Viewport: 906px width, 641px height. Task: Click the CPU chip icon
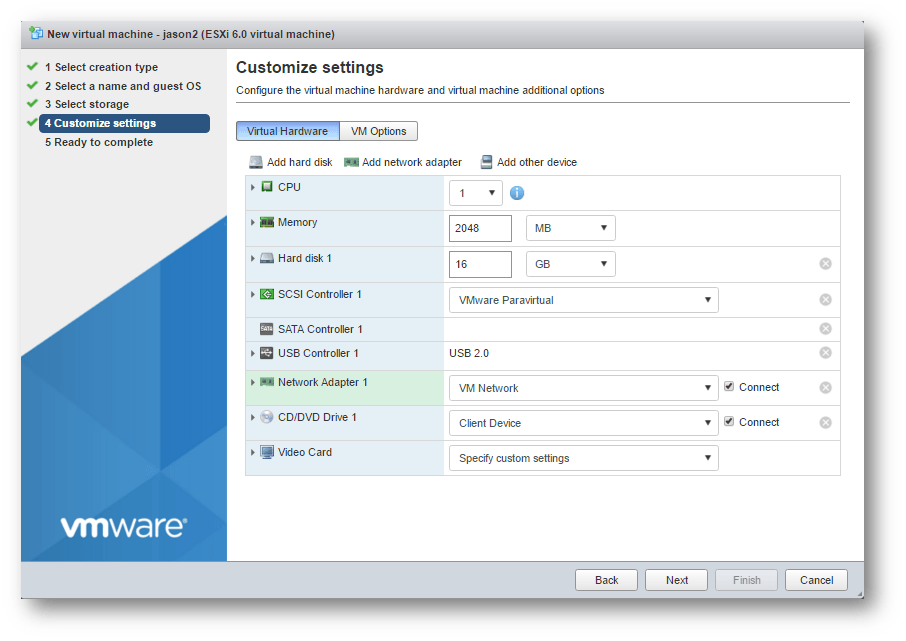[266, 187]
